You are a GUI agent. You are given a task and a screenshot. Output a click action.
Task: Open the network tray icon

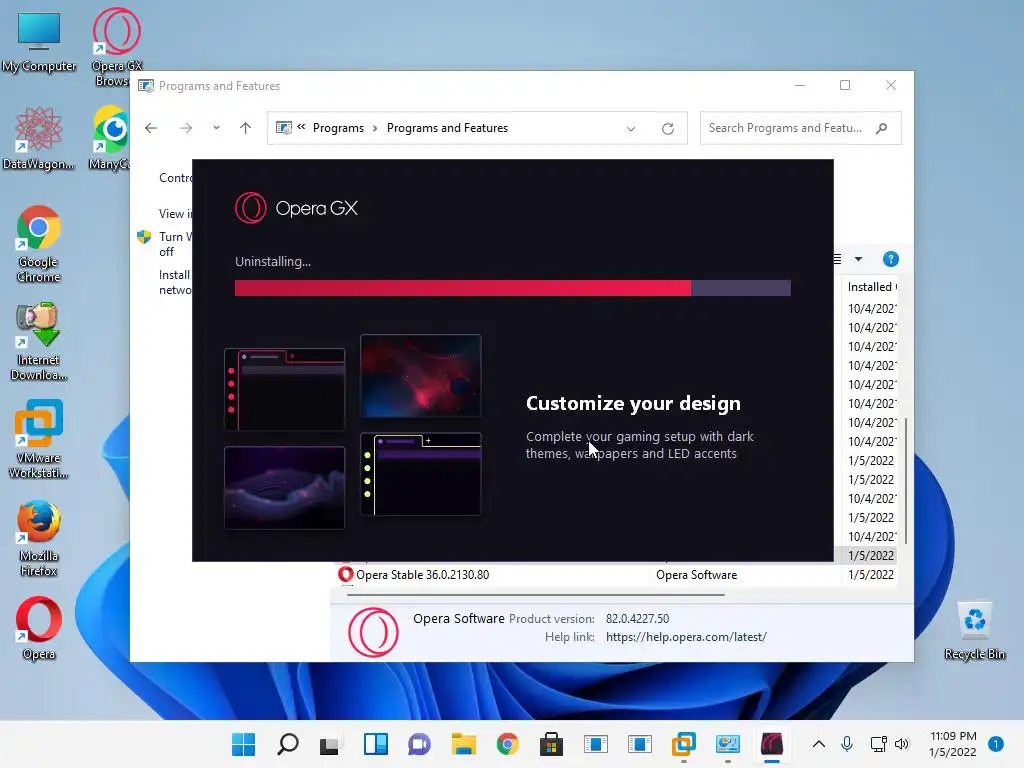878,744
